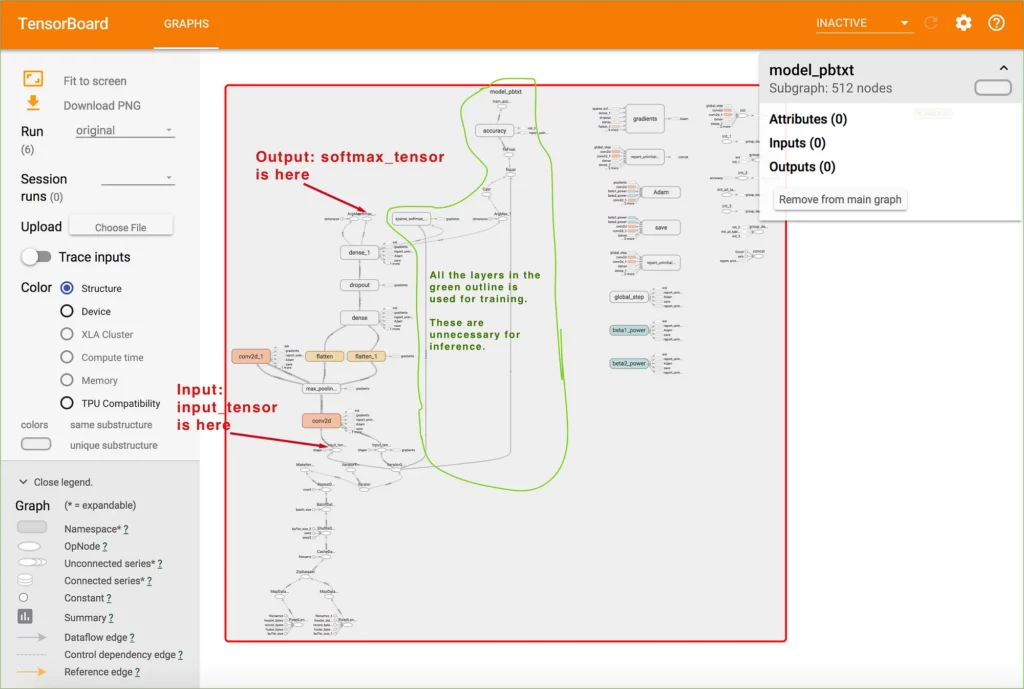Select the Memory color option
The width and height of the screenshot is (1024, 689).
click(67, 380)
